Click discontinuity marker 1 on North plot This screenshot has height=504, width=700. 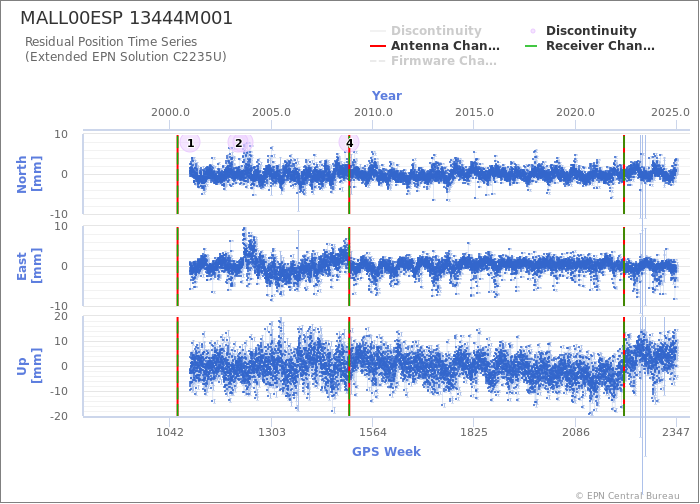tap(191, 143)
